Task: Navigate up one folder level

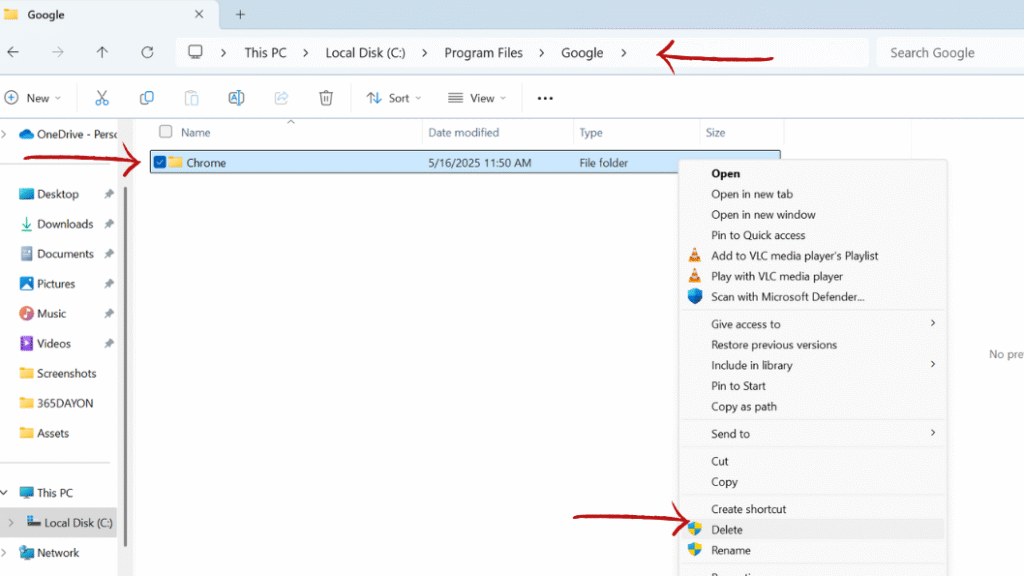Action: (x=102, y=52)
